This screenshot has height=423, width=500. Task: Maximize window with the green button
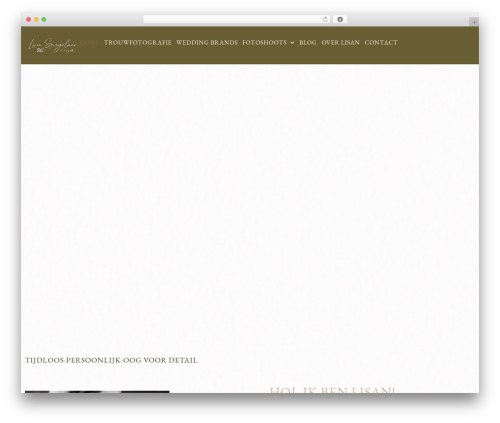pos(44,20)
